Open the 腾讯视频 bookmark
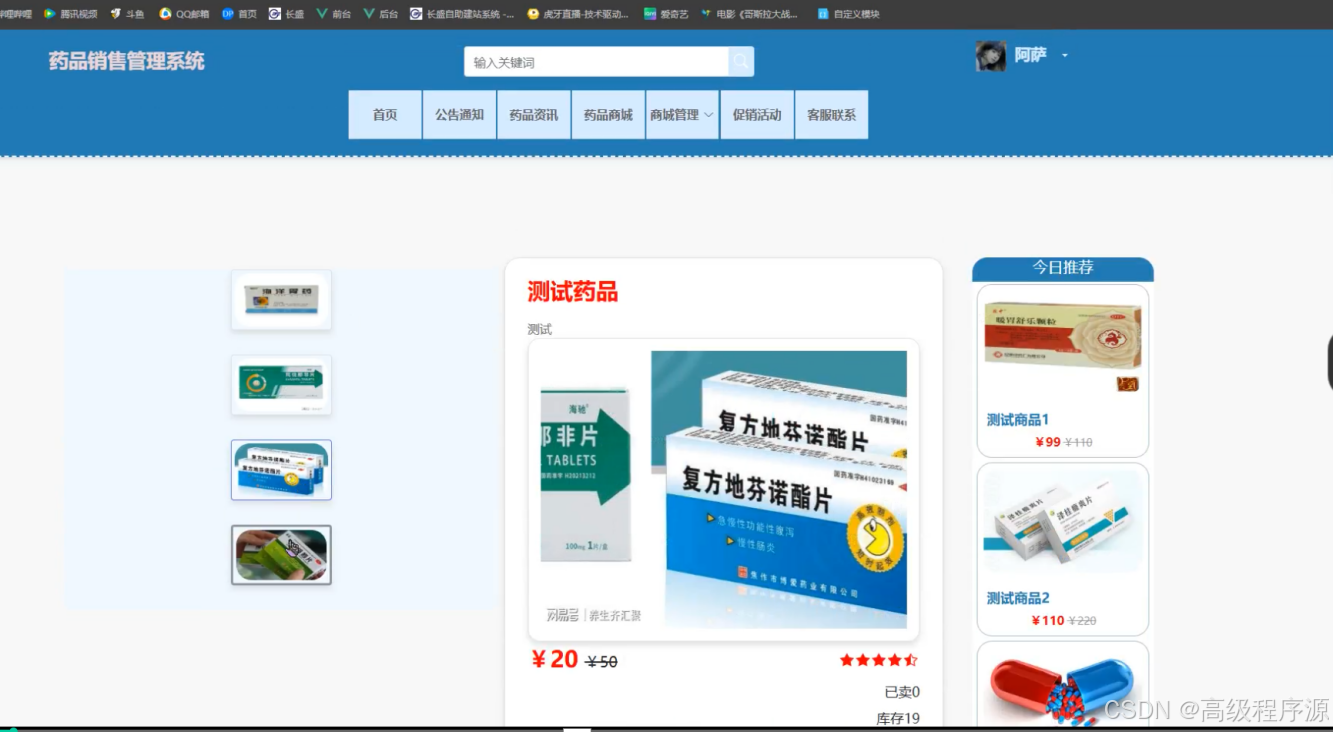This screenshot has width=1333, height=732. [71, 14]
